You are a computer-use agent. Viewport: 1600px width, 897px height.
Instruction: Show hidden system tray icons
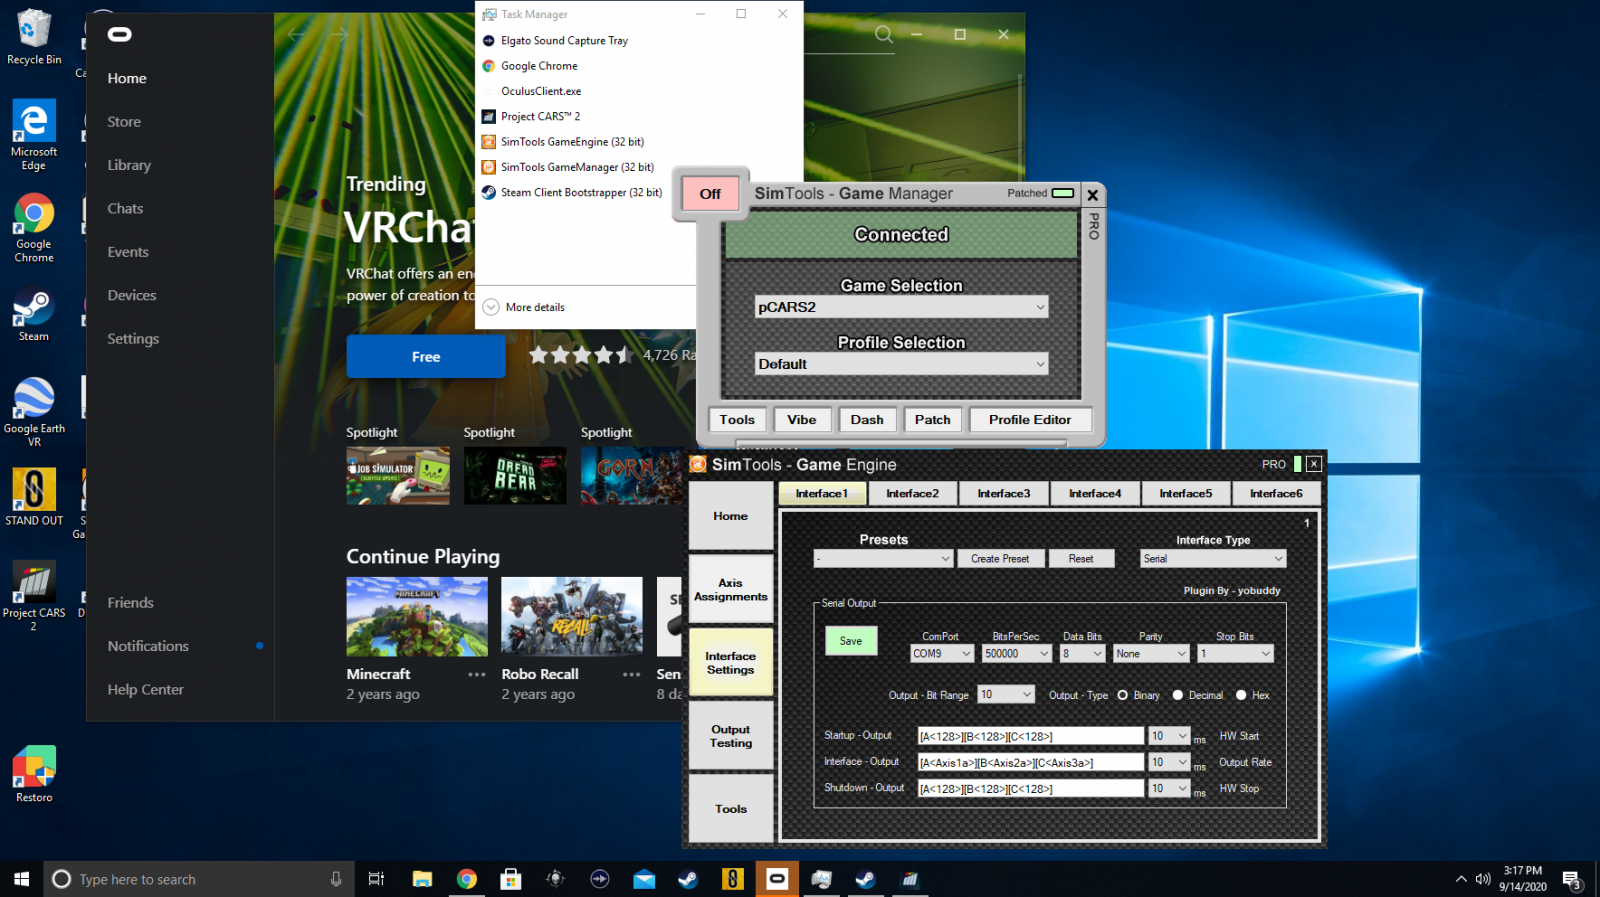1461,879
